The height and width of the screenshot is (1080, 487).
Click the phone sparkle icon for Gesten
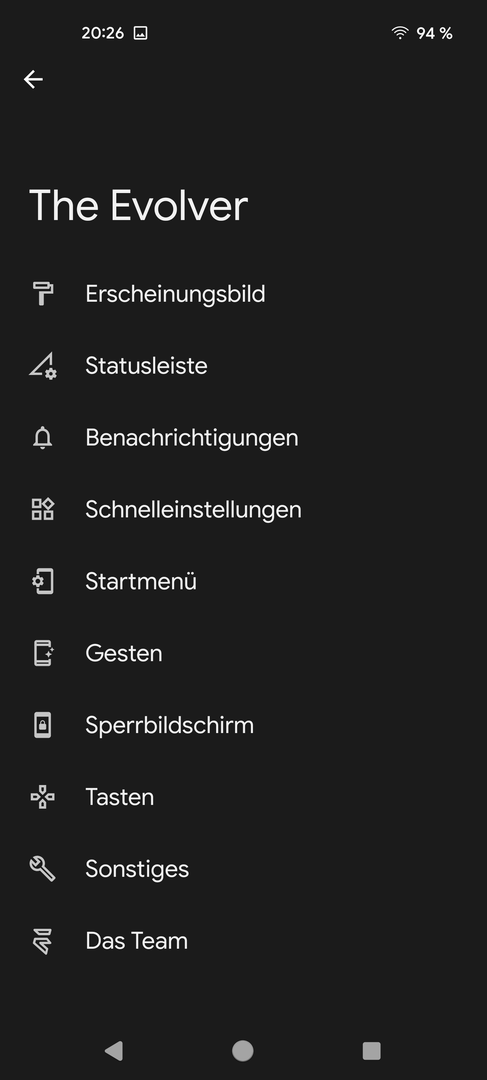[x=43, y=653]
